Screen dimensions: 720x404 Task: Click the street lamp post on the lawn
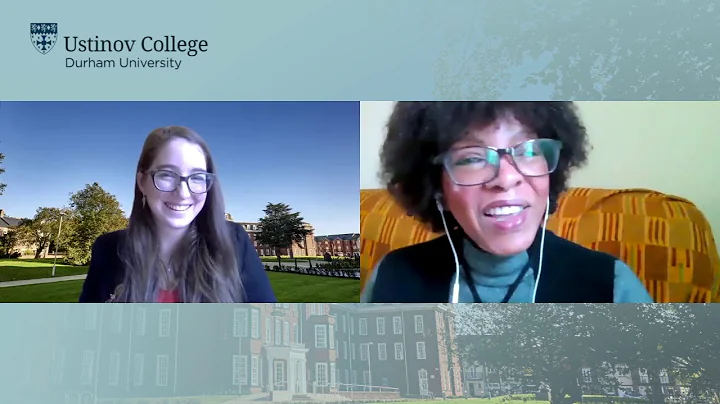tap(56, 243)
